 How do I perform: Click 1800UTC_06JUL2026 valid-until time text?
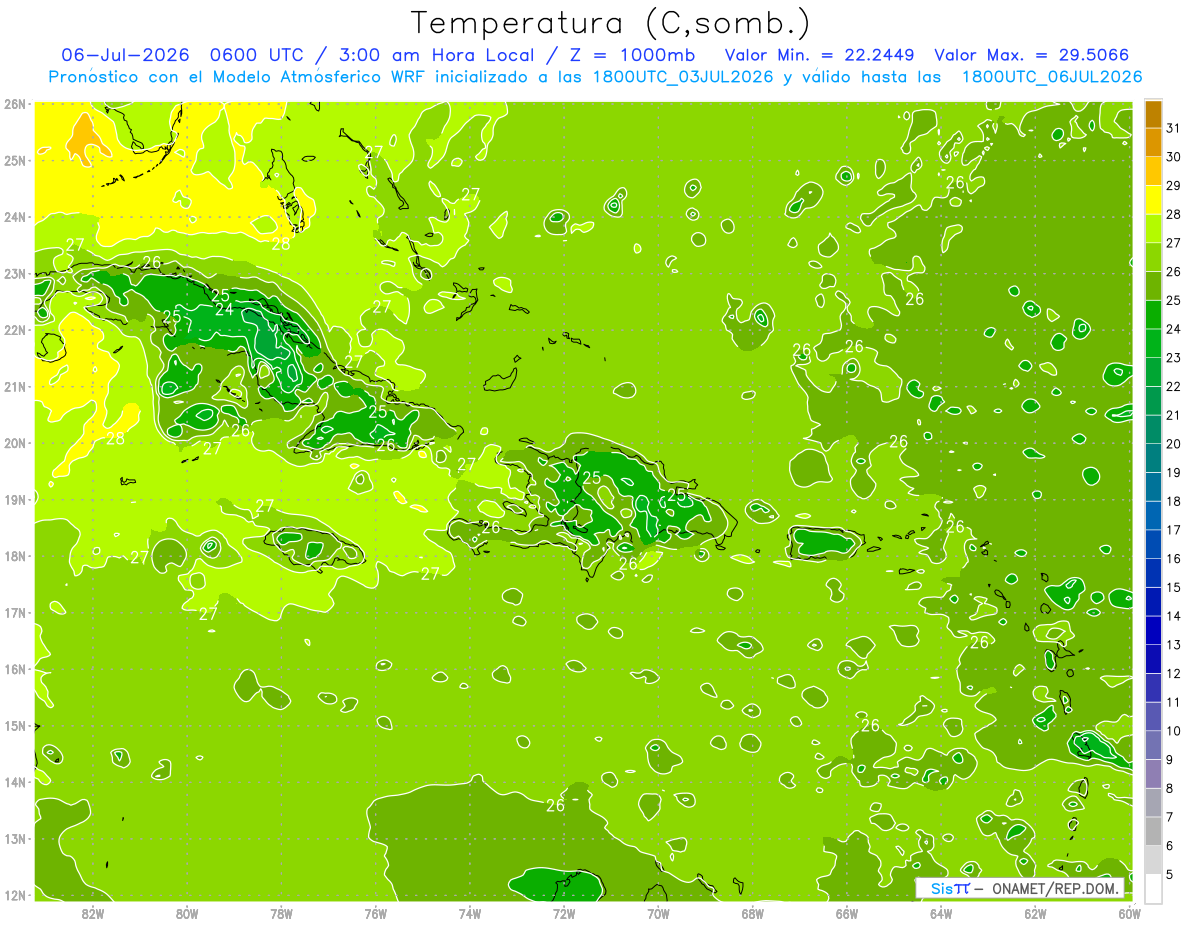1052,76
